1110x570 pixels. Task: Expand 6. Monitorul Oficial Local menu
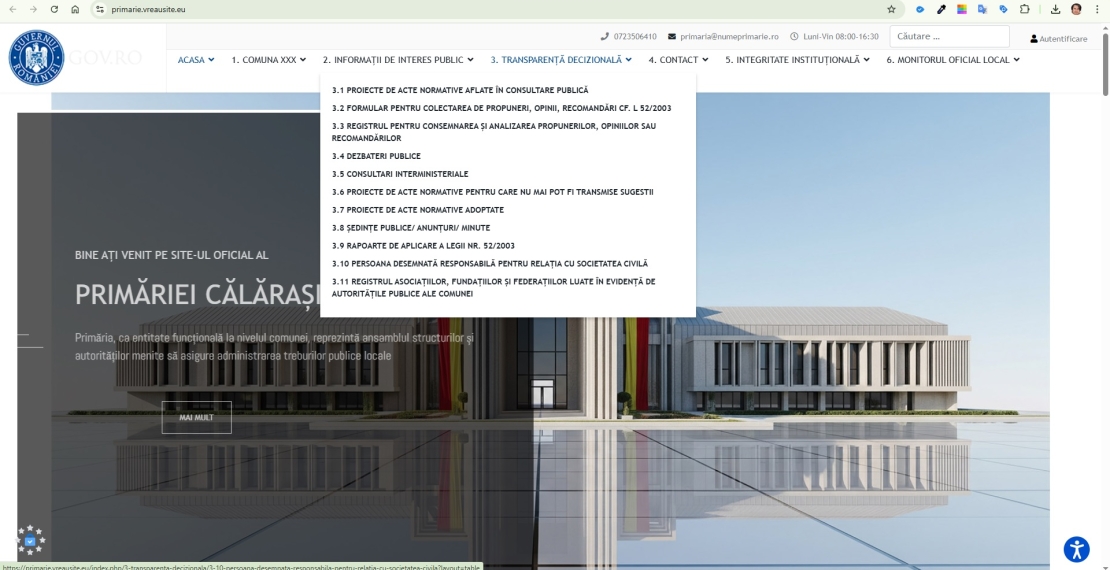(952, 60)
